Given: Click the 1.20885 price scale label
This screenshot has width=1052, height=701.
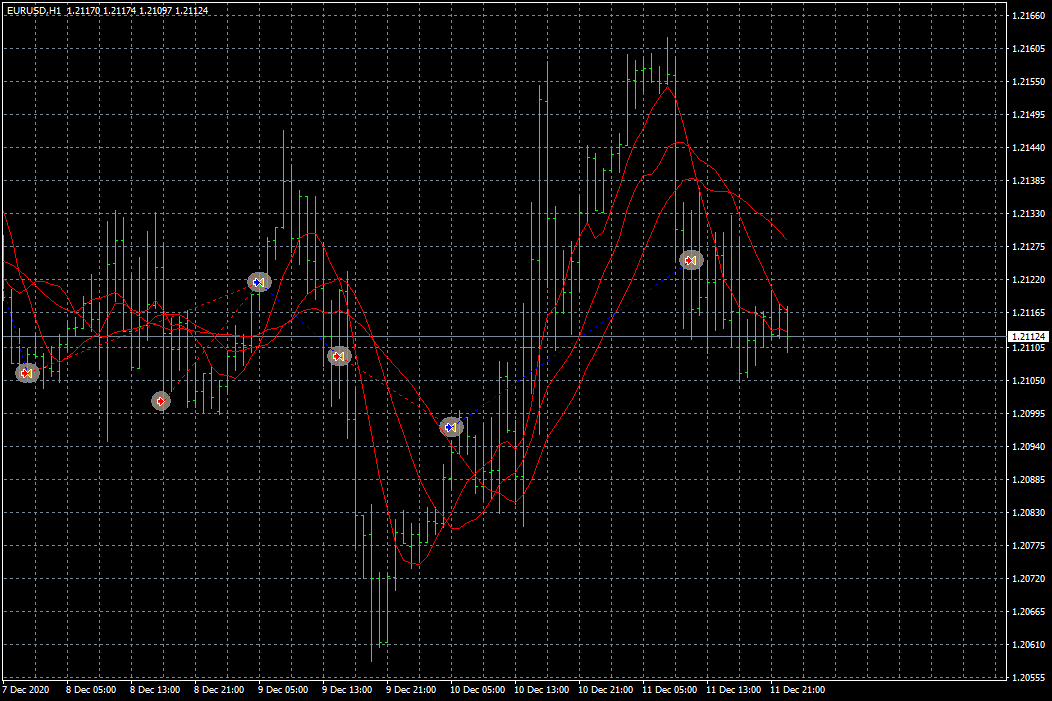Looking at the screenshot, I should pos(1029,479).
